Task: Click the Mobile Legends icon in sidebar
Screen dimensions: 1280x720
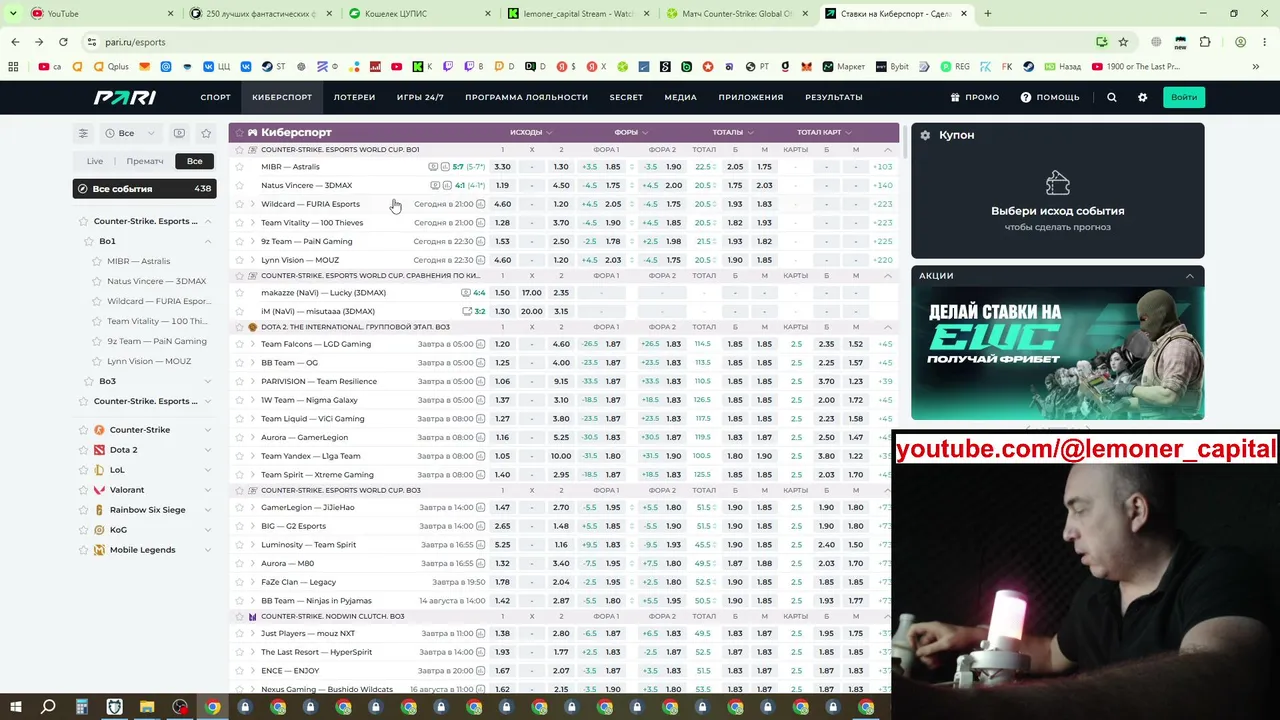Action: 99,550
